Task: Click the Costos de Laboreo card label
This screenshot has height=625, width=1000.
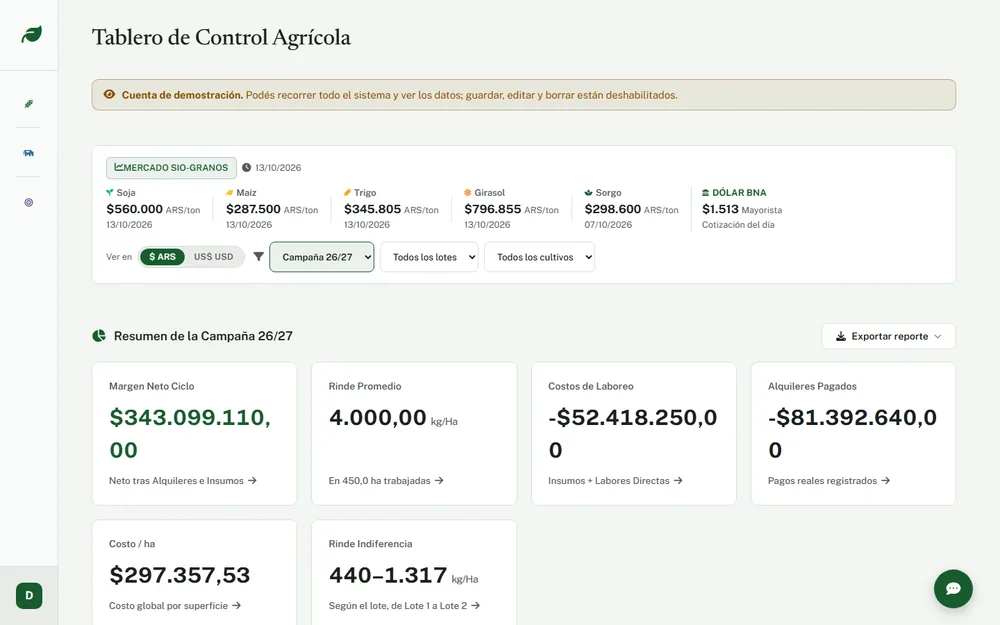Action: [591, 386]
